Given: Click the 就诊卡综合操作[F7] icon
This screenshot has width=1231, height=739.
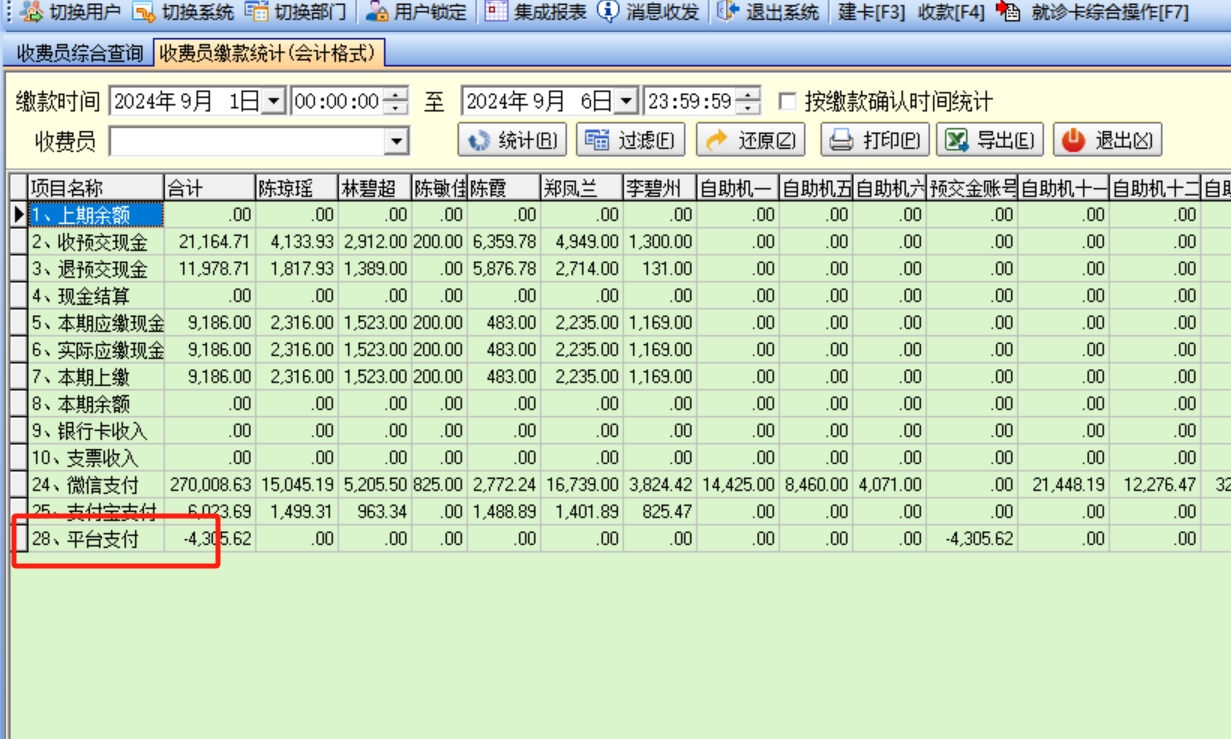Looking at the screenshot, I should (x=1008, y=12).
